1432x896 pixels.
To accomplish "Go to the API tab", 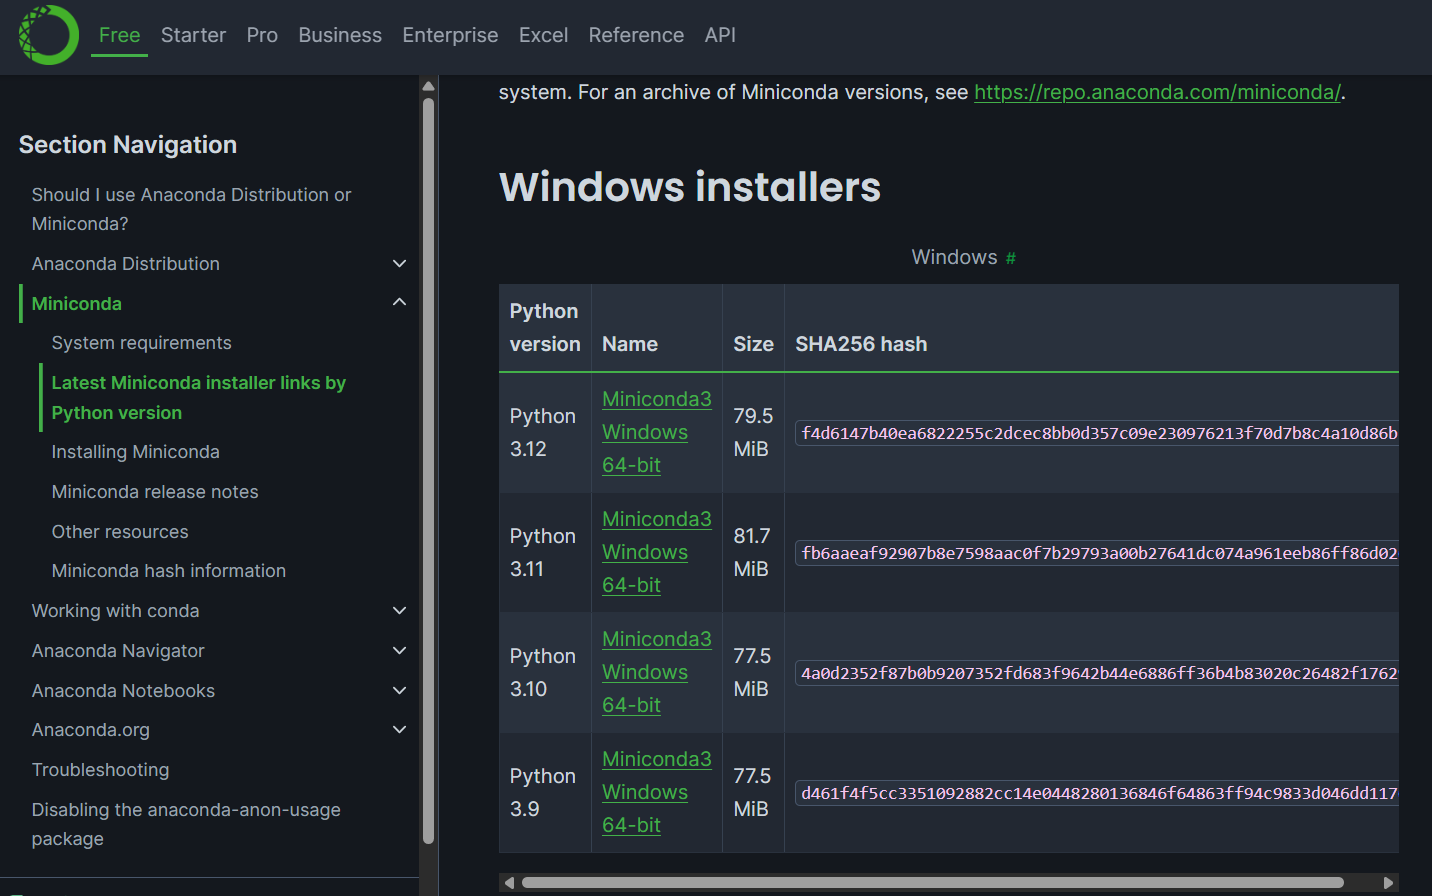I will [x=720, y=35].
